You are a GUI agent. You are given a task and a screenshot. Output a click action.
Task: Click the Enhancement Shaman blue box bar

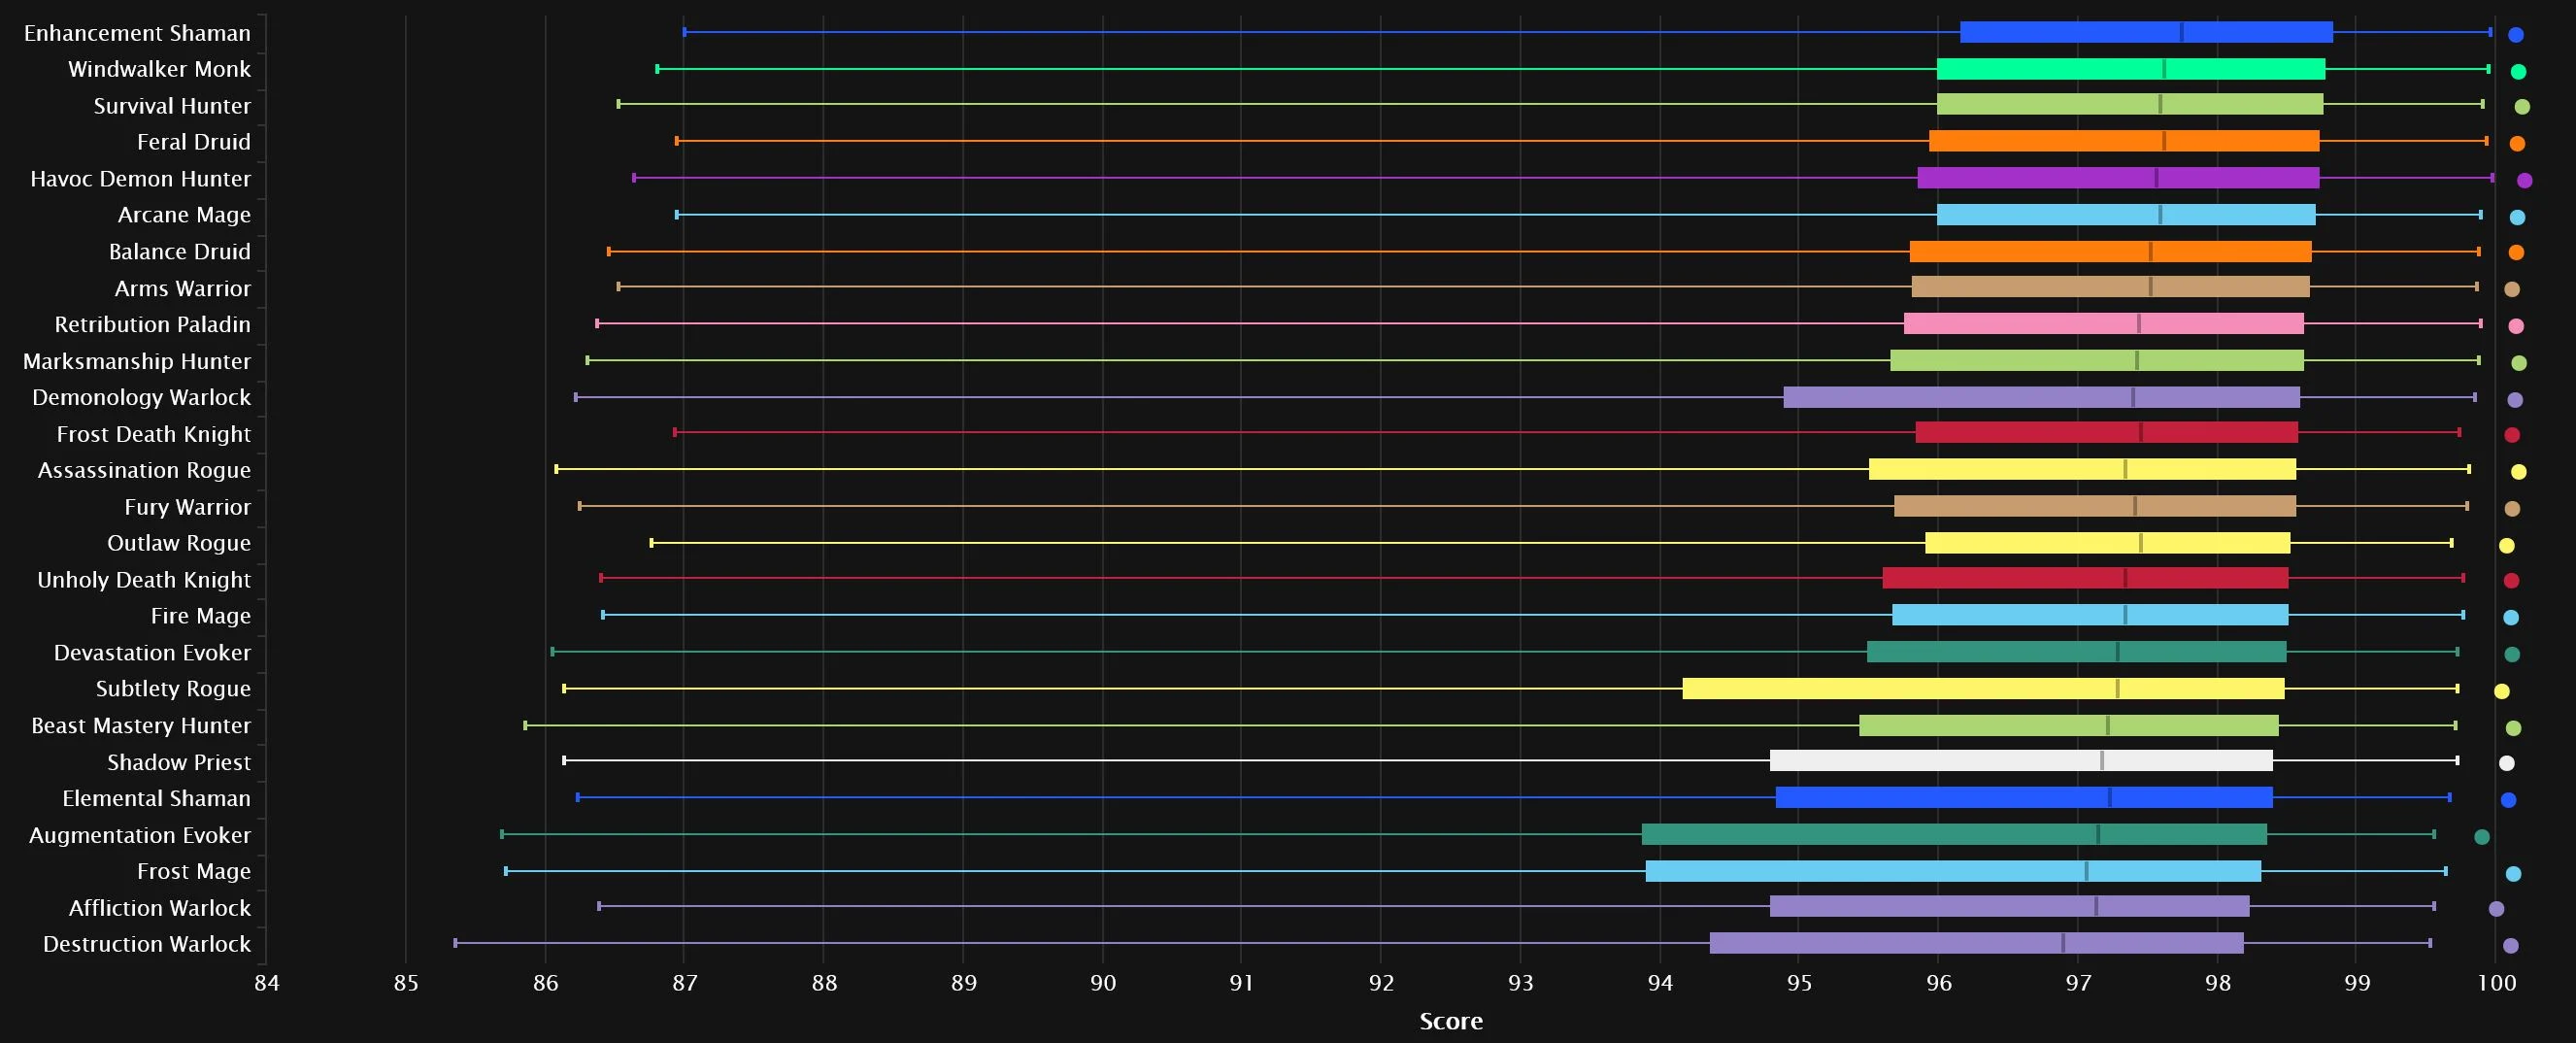tap(2146, 32)
